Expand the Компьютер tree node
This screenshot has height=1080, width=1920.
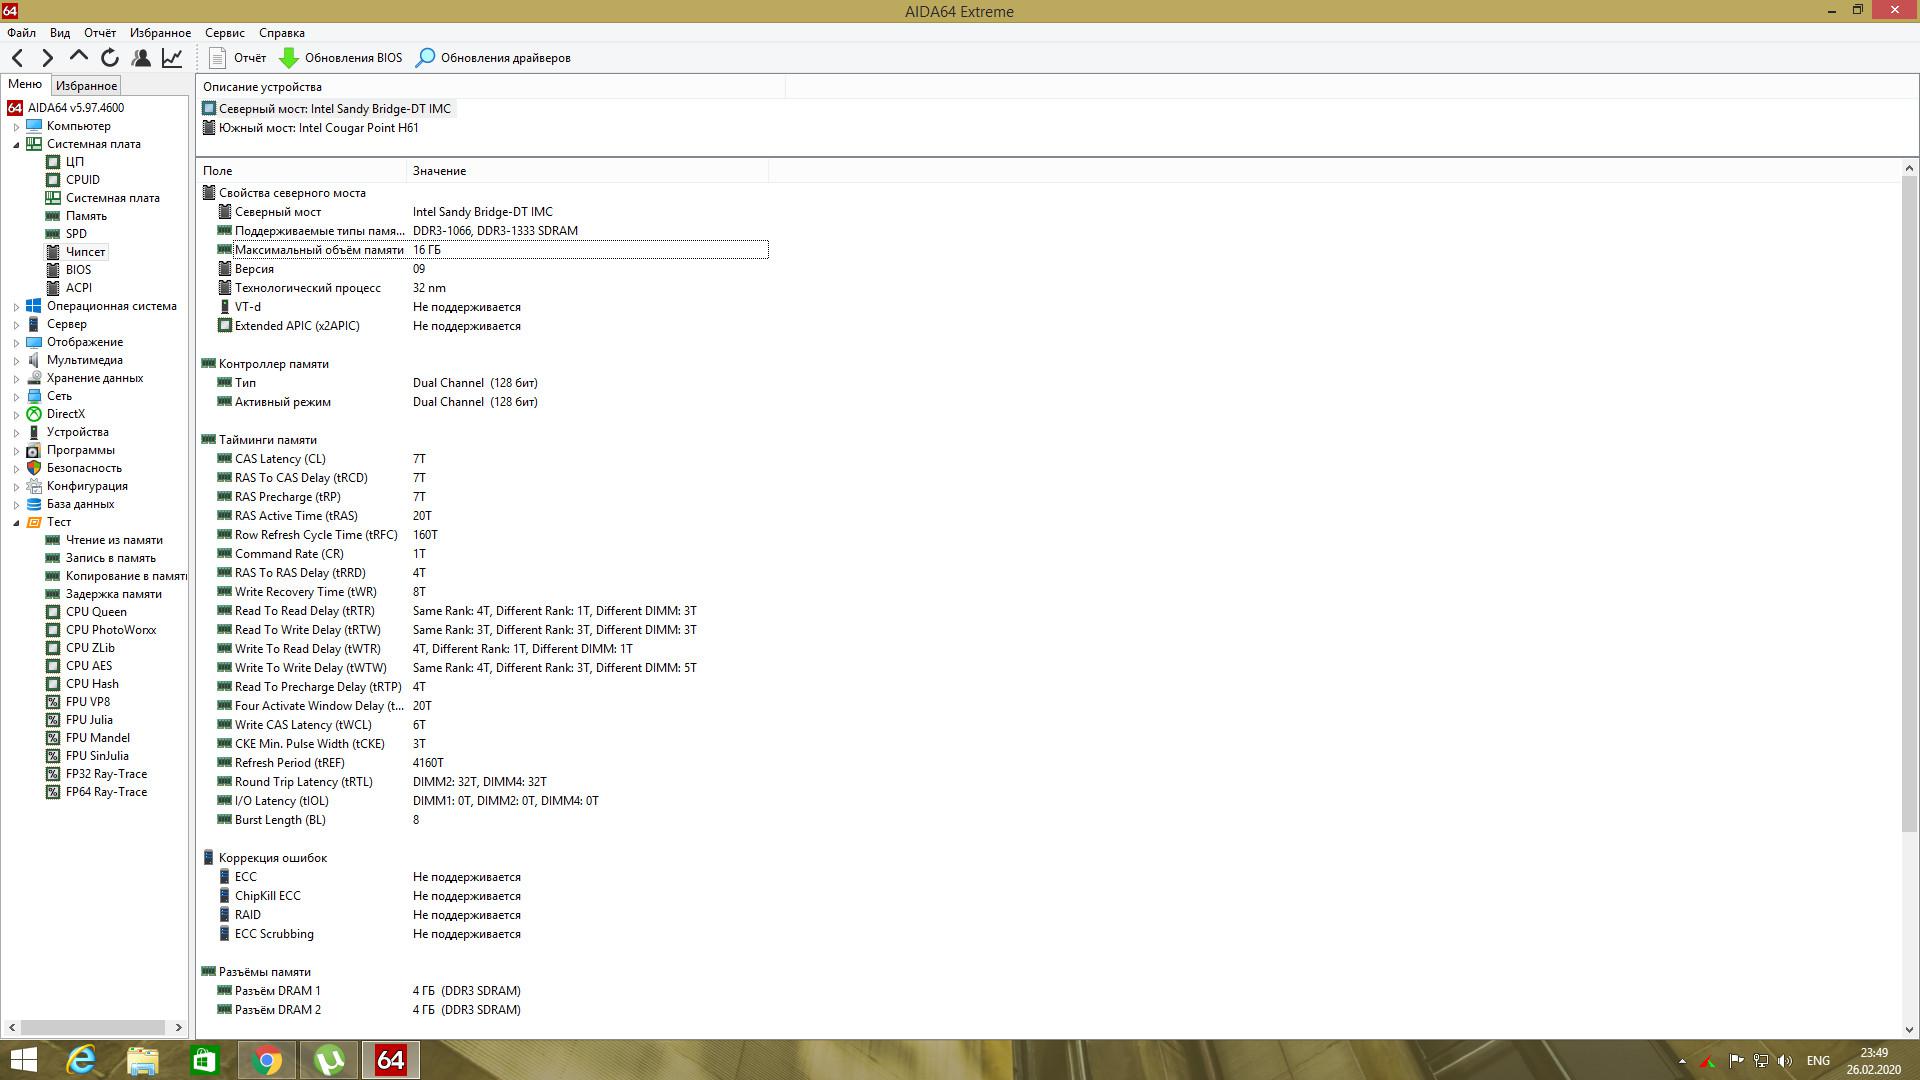(x=16, y=127)
